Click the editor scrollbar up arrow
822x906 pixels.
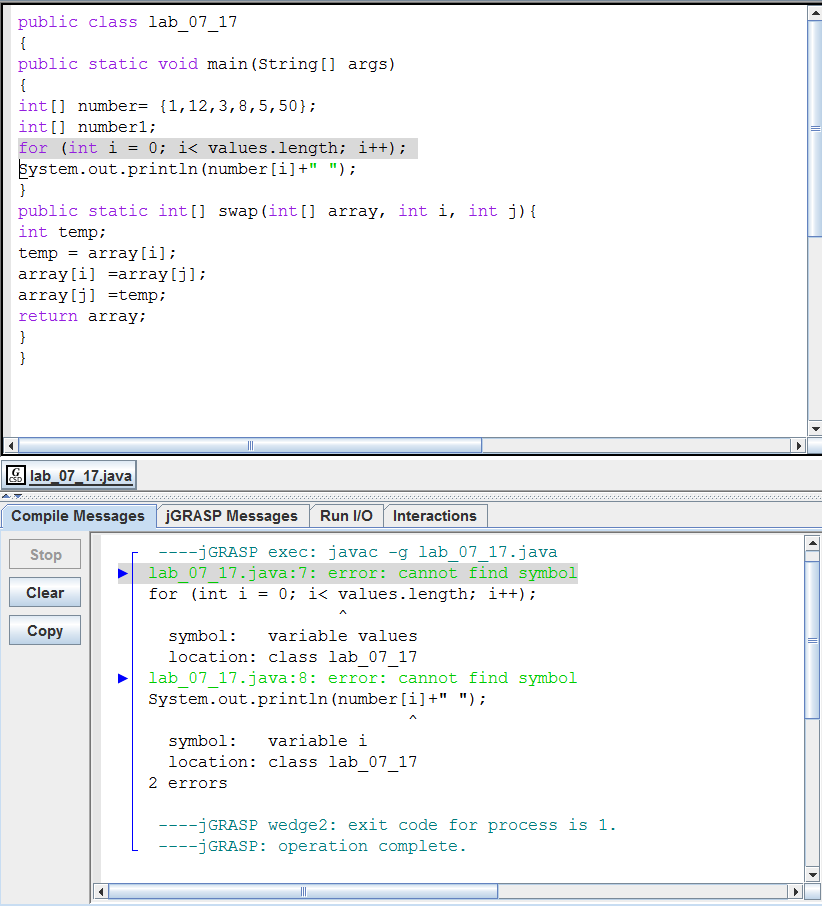pos(813,14)
